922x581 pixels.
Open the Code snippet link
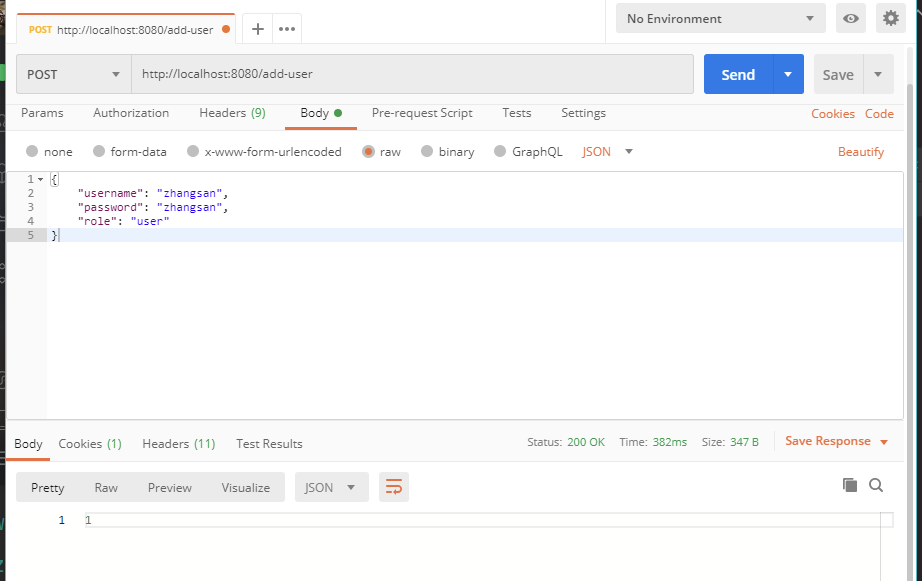pos(879,114)
